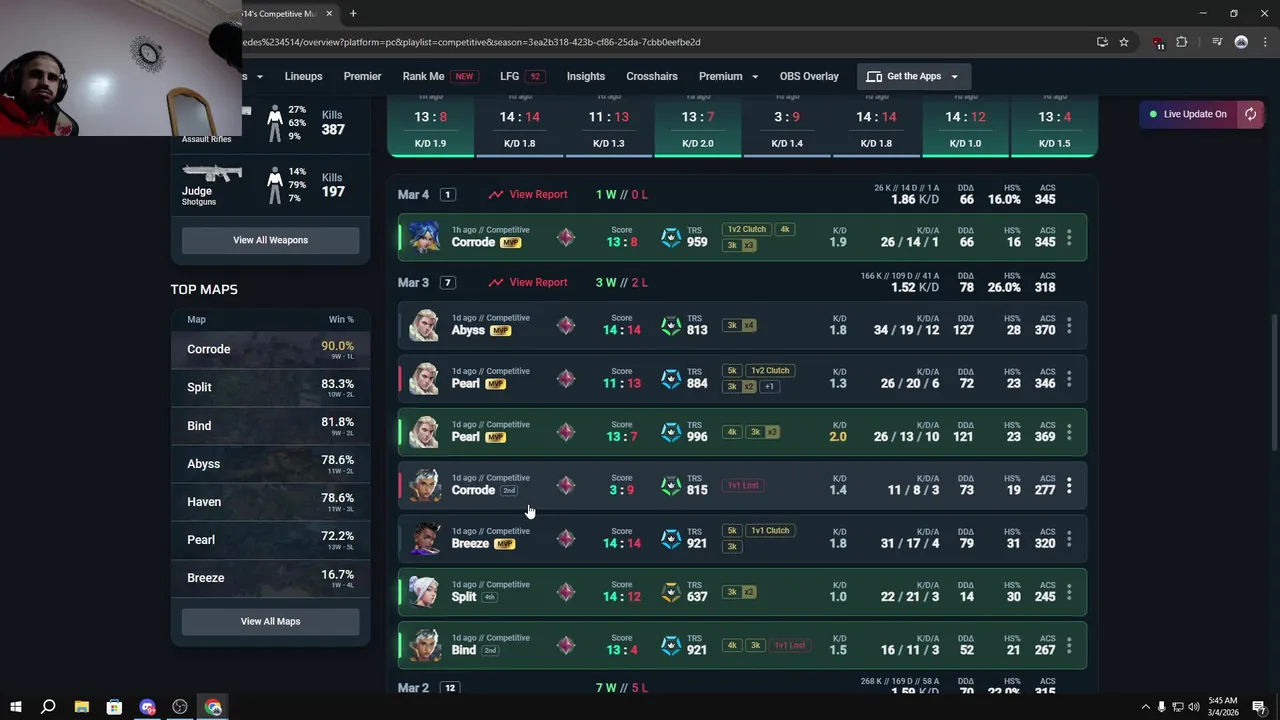Open the Premier nav item

coord(362,76)
